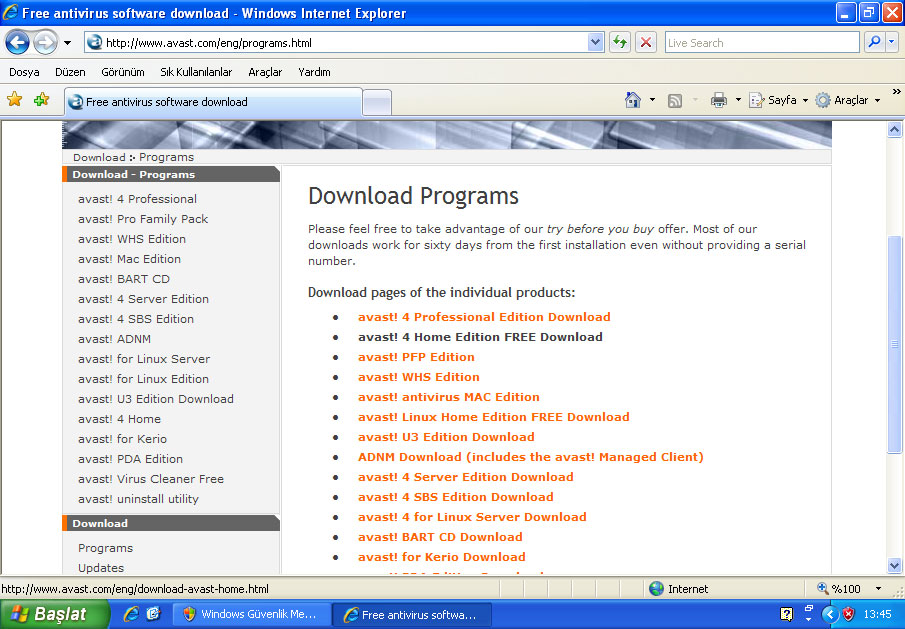Screen dimensions: 905x629
Task: Open the Araçlar gear toolbar menu
Action: point(847,100)
